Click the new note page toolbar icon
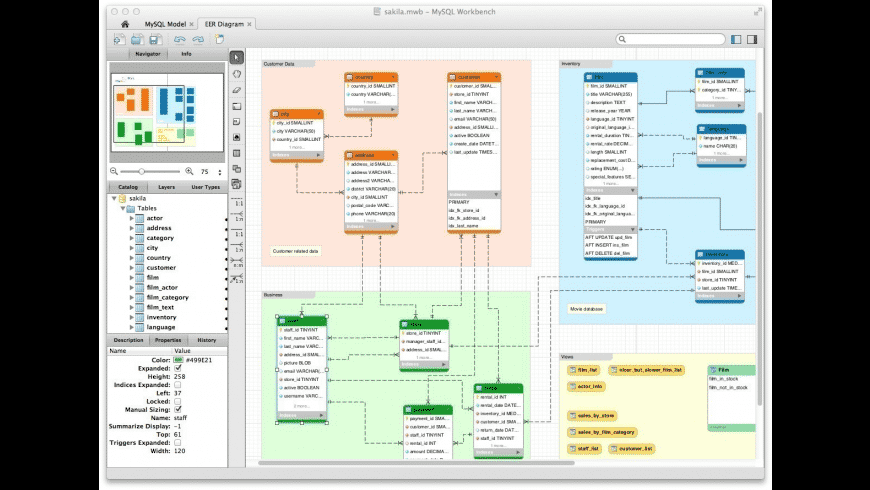 click(220, 39)
